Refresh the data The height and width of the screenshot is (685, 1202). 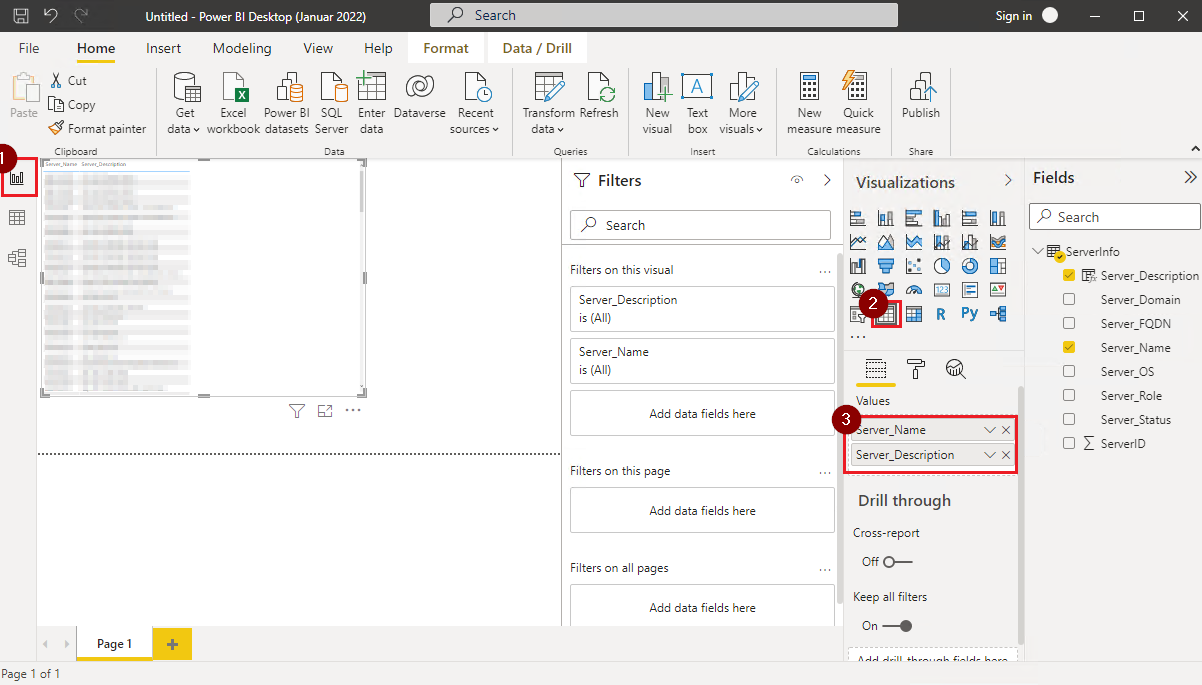click(599, 97)
